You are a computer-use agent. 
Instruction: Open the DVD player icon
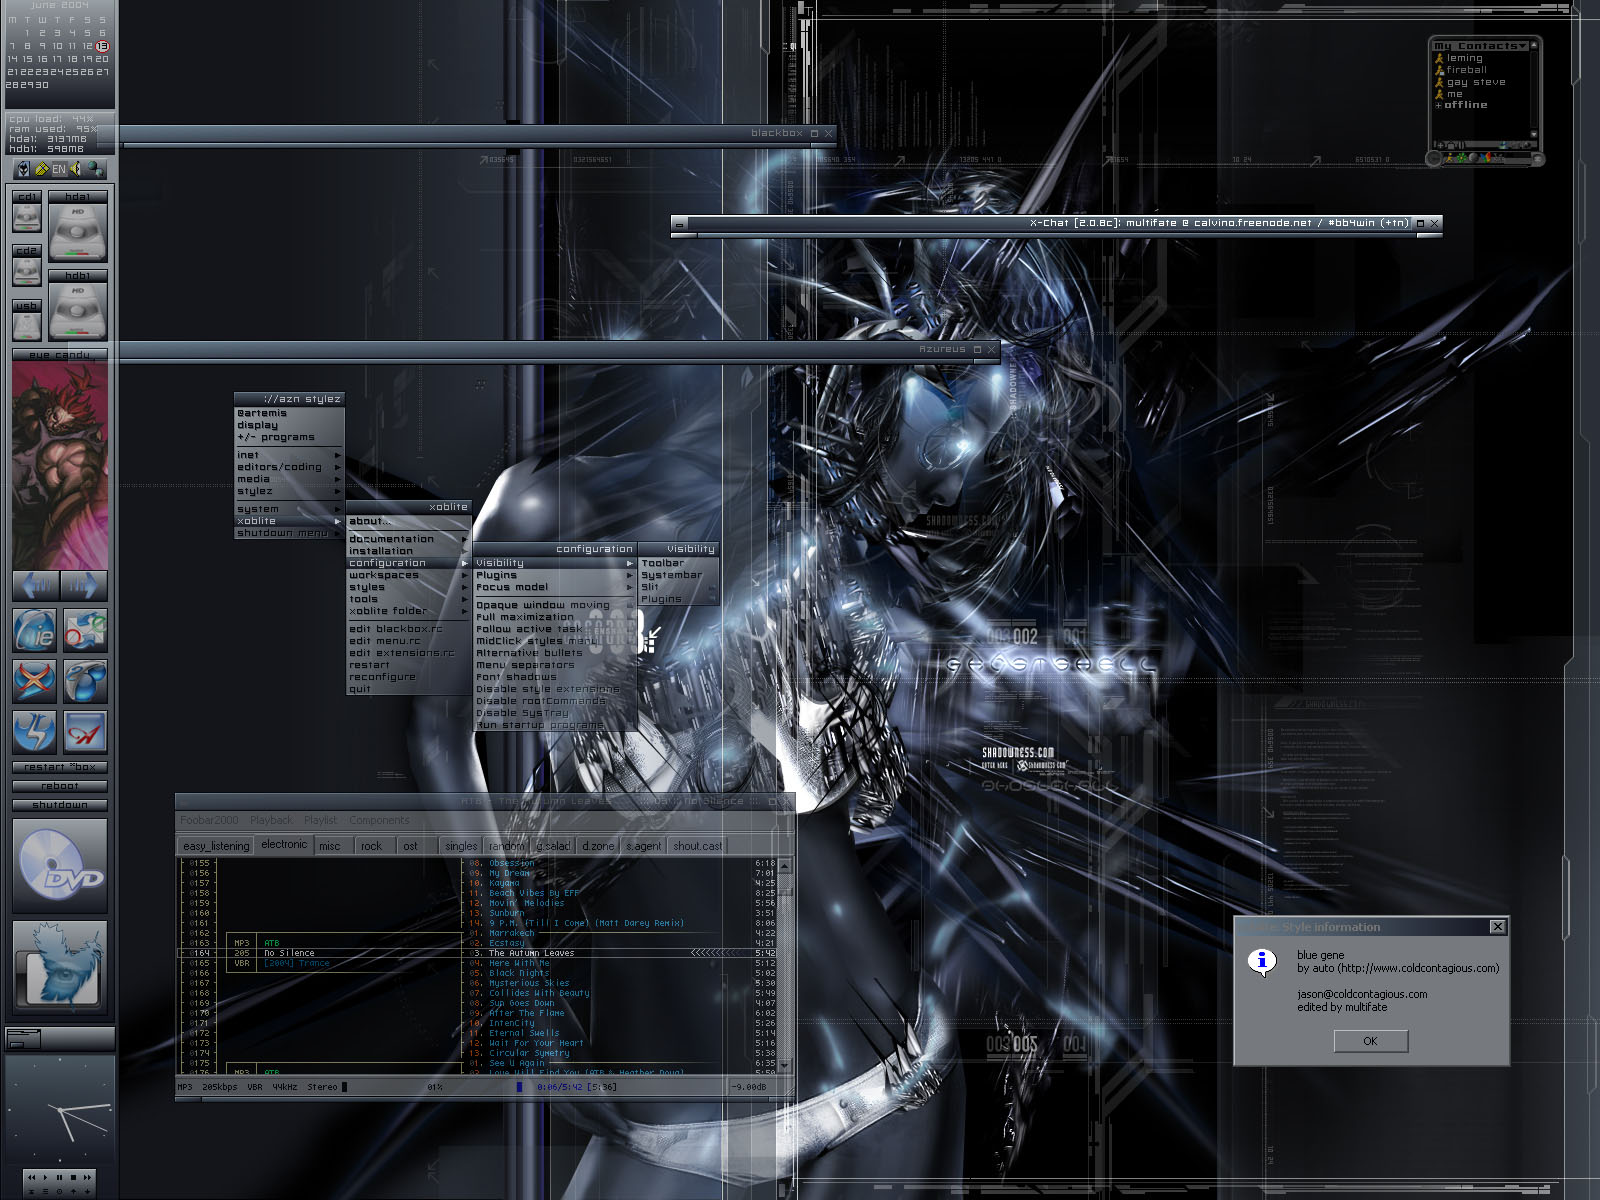pyautogui.click(x=60, y=866)
